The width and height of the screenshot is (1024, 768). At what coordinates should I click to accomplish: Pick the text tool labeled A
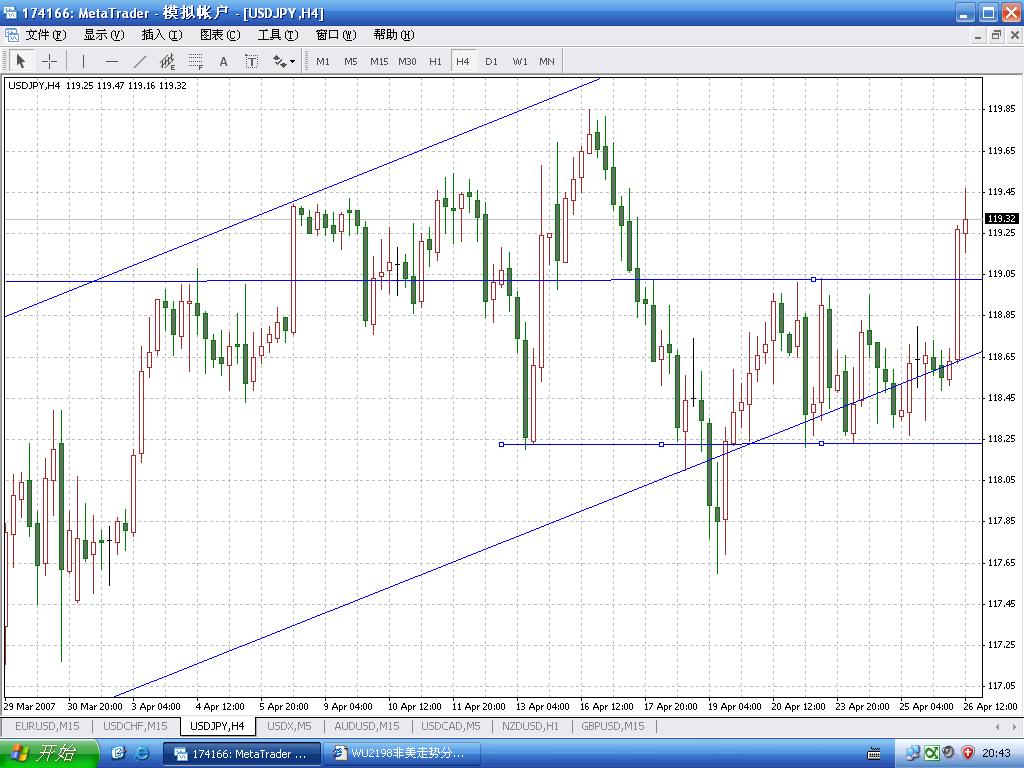coord(223,61)
